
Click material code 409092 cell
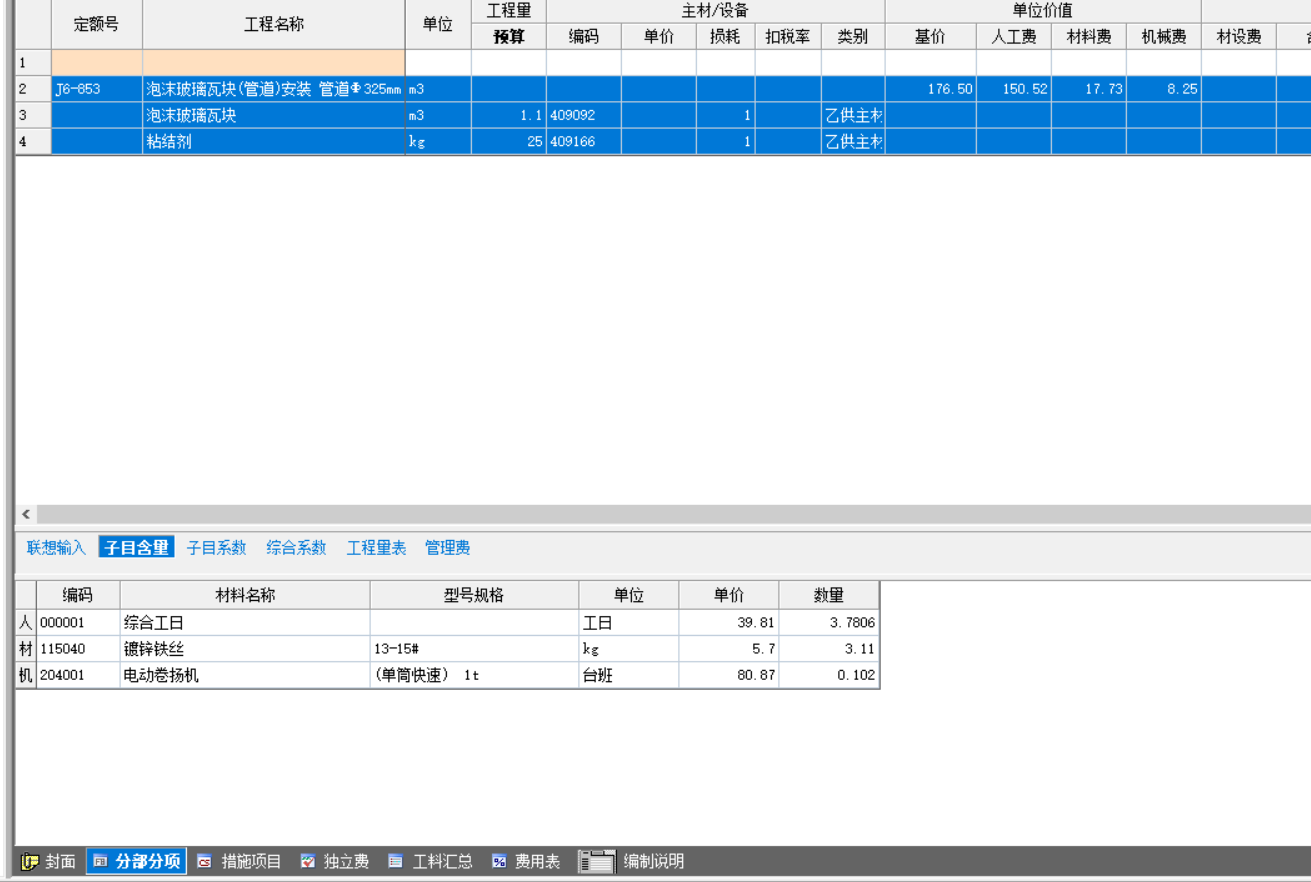[x=584, y=115]
